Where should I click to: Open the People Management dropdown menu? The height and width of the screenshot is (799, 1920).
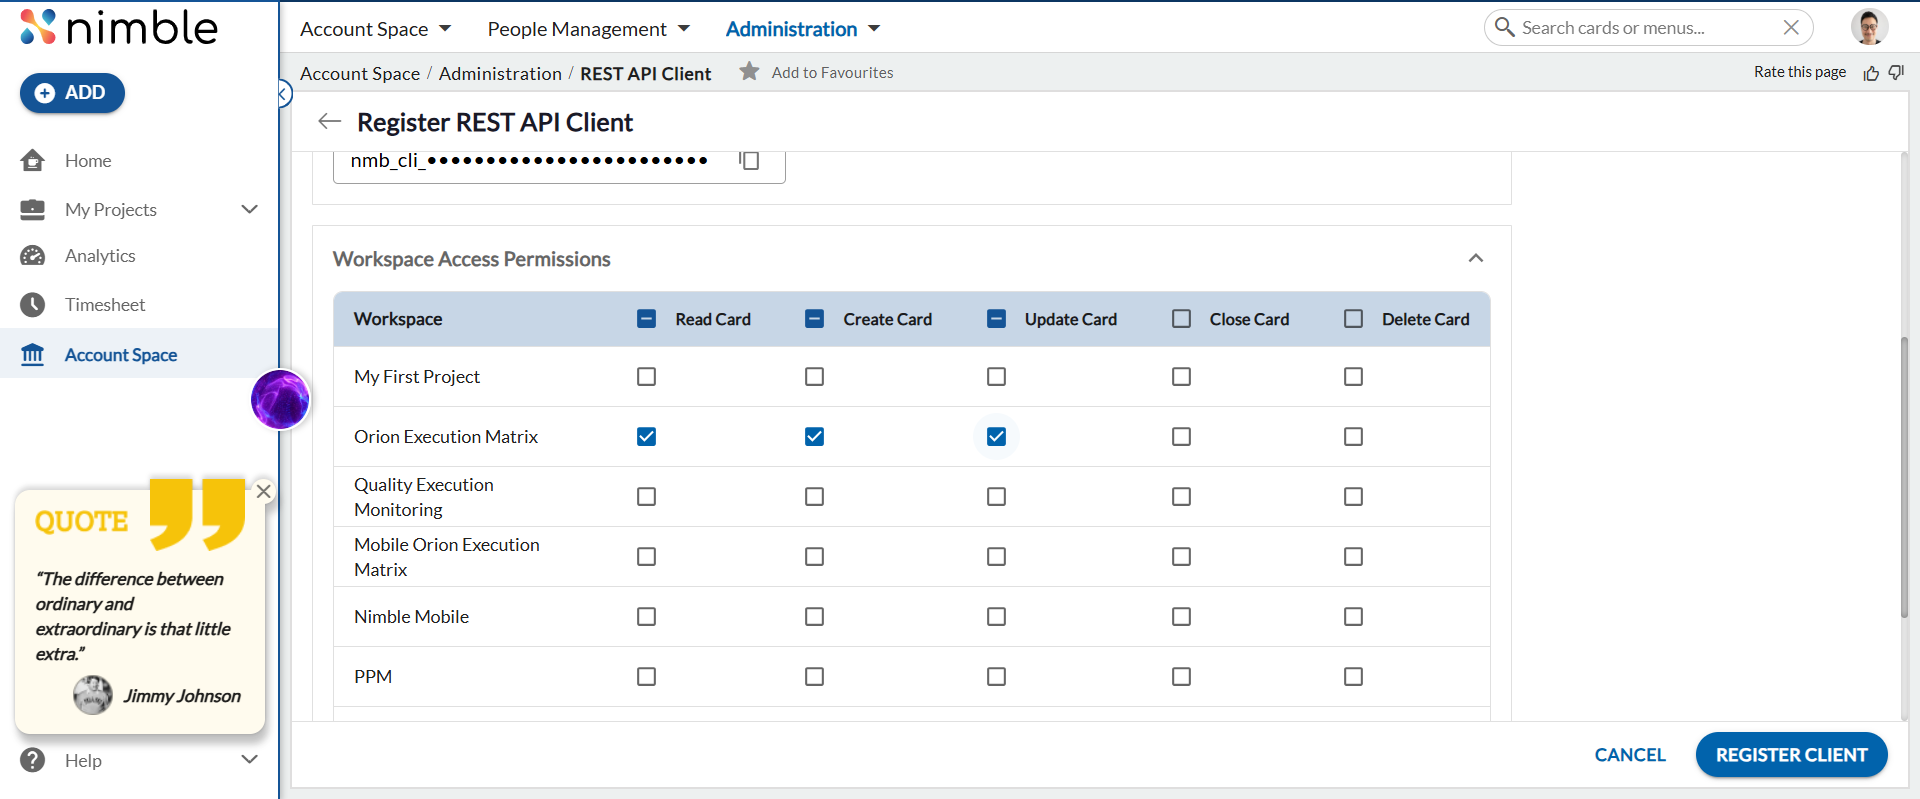[x=589, y=29]
